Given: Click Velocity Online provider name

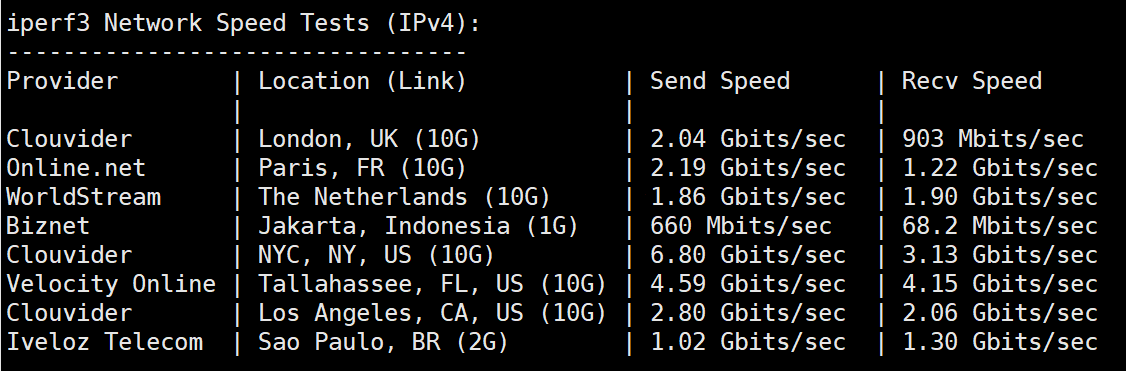Looking at the screenshot, I should (x=111, y=283).
